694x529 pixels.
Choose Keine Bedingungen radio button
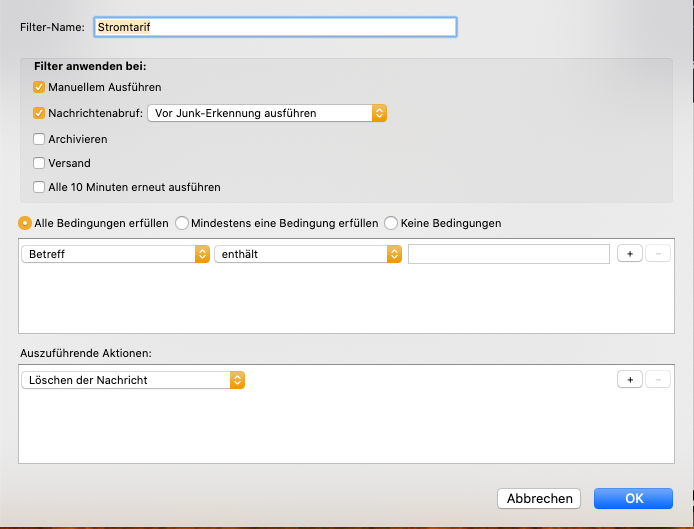pyautogui.click(x=391, y=223)
